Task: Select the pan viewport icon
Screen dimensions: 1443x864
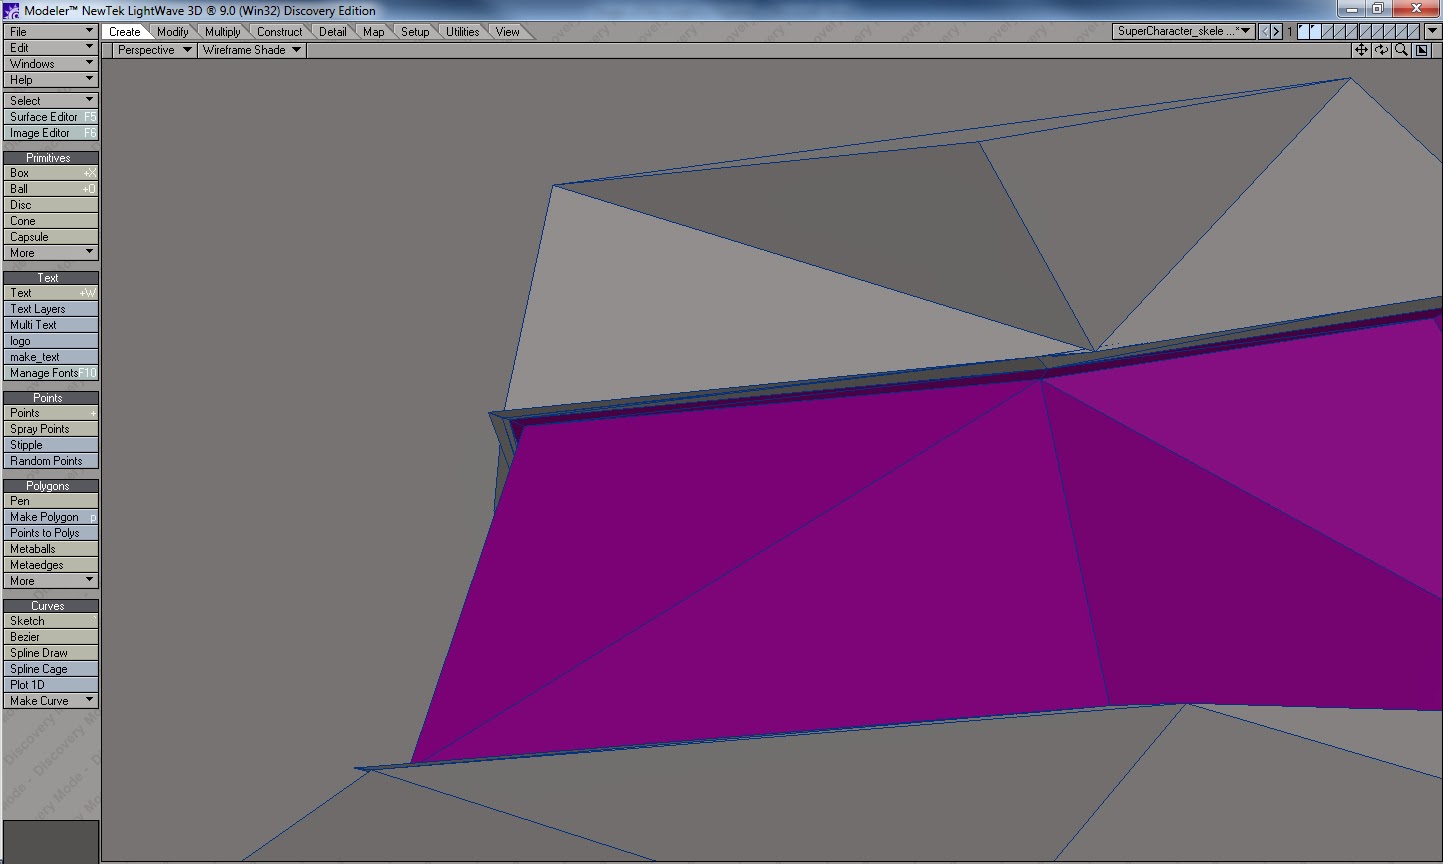Action: (x=1361, y=49)
